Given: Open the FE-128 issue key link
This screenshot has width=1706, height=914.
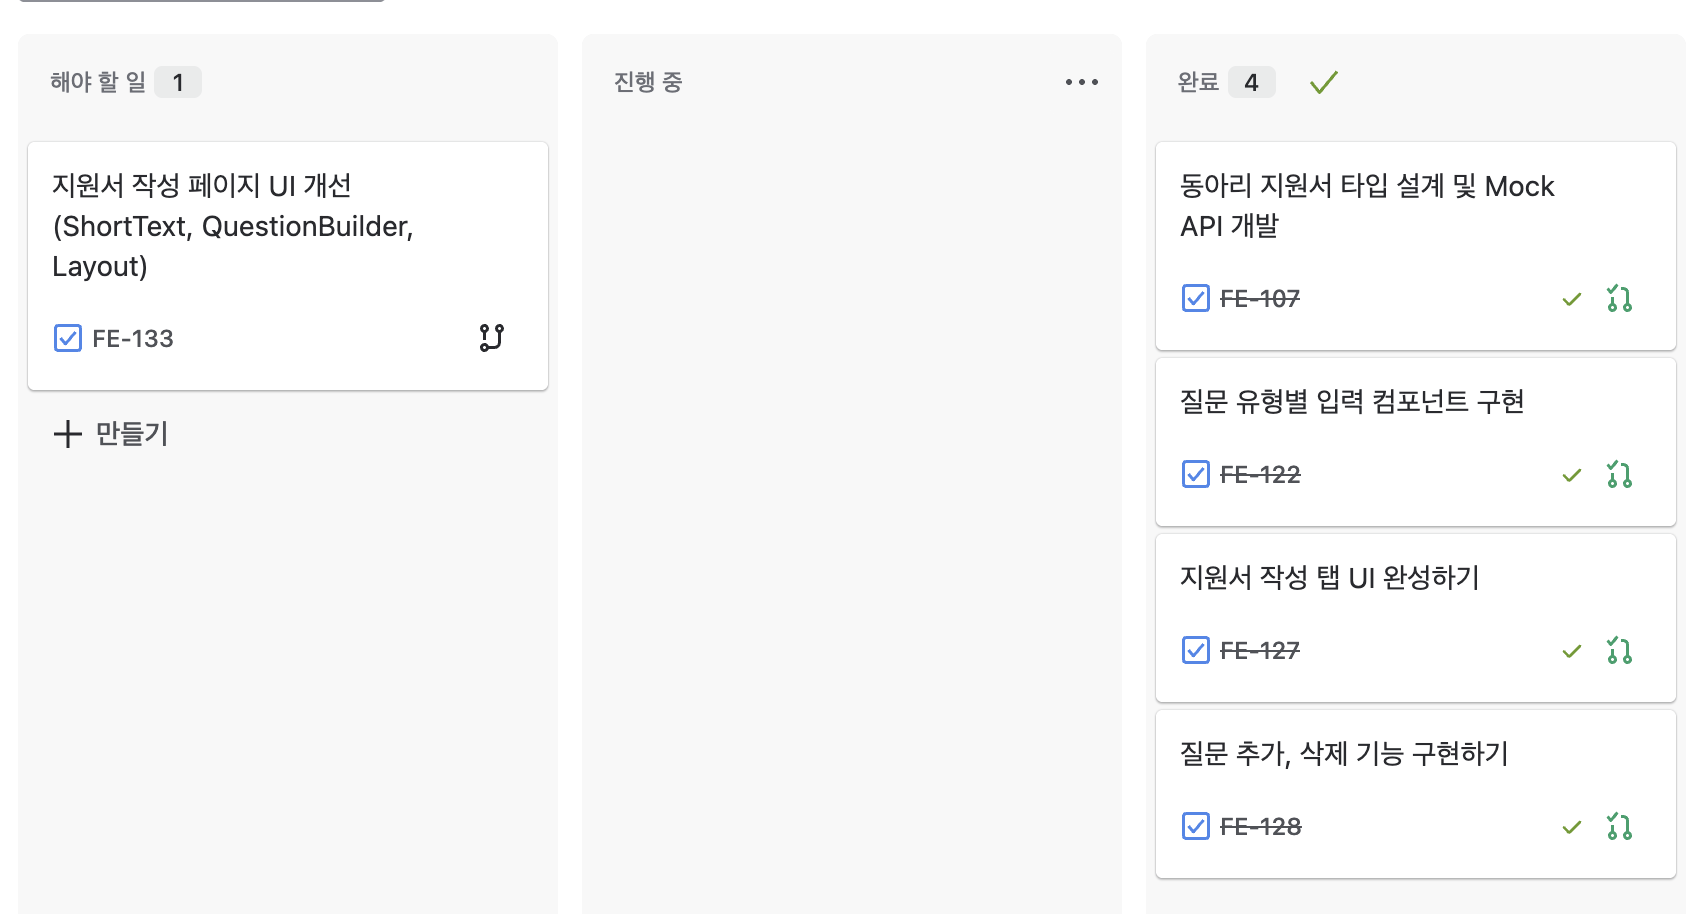Looking at the screenshot, I should [x=1260, y=827].
